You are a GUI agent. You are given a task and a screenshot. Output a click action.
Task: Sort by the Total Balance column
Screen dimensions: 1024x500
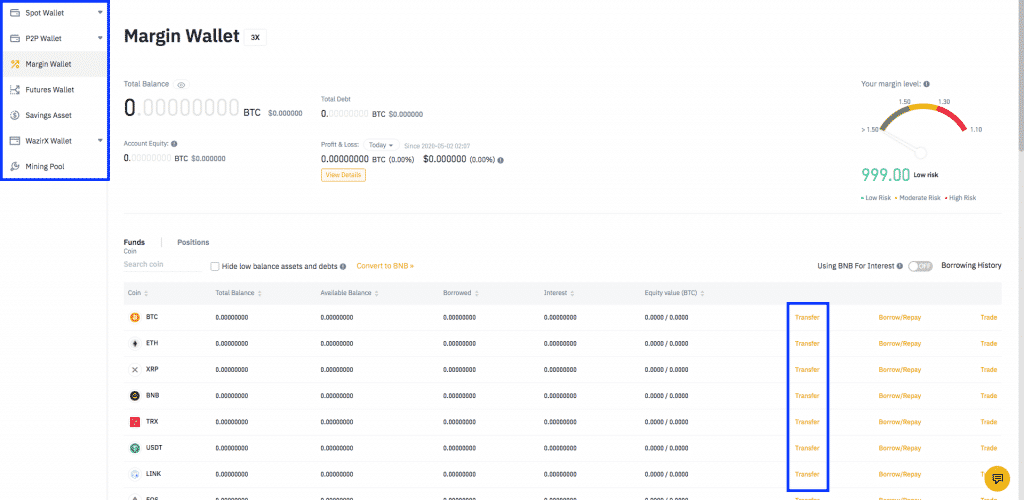pos(239,293)
